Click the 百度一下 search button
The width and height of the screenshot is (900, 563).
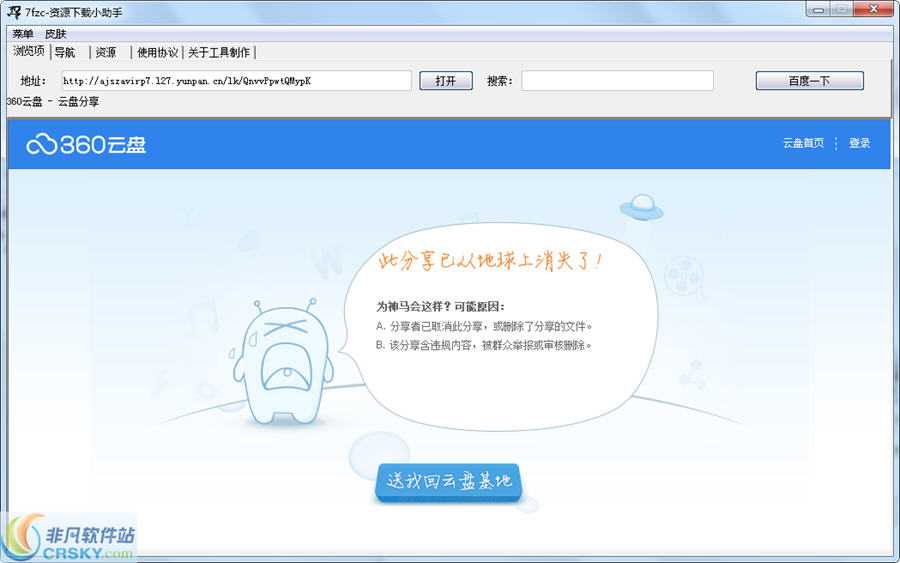coord(809,81)
